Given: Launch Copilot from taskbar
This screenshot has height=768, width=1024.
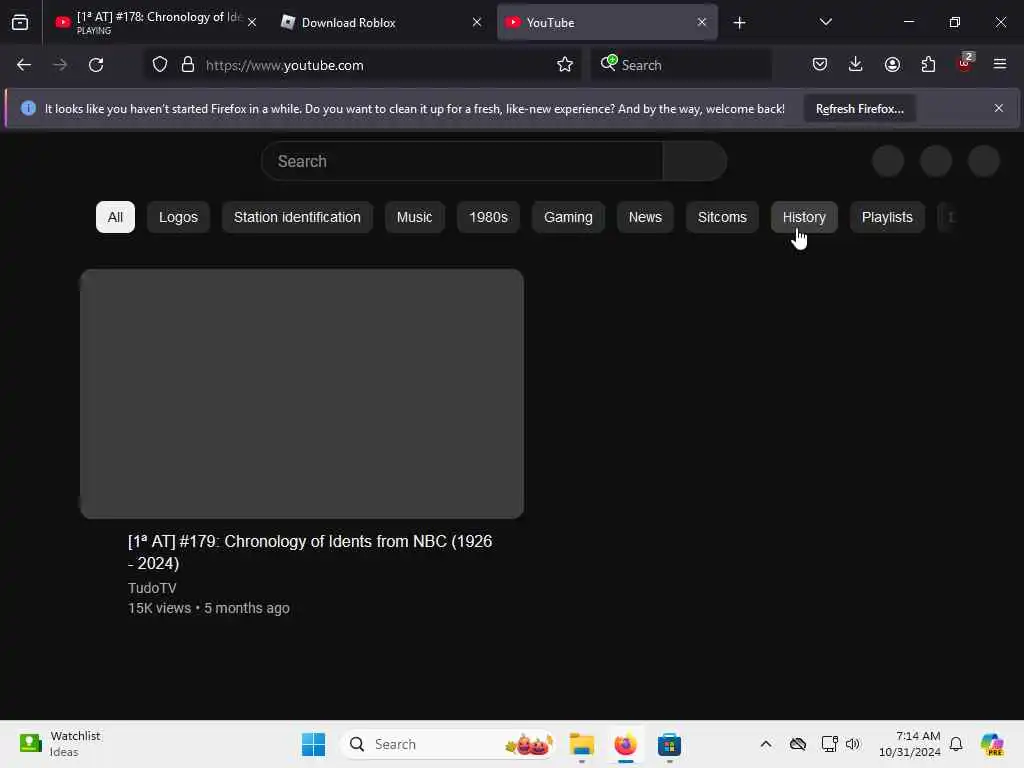Looking at the screenshot, I should point(992,744).
